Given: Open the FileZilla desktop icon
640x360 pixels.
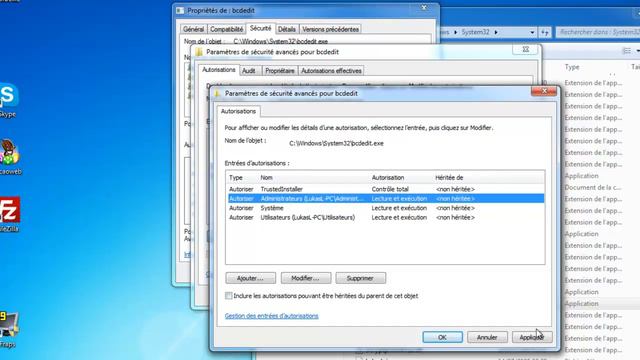Looking at the screenshot, I should (9, 214).
